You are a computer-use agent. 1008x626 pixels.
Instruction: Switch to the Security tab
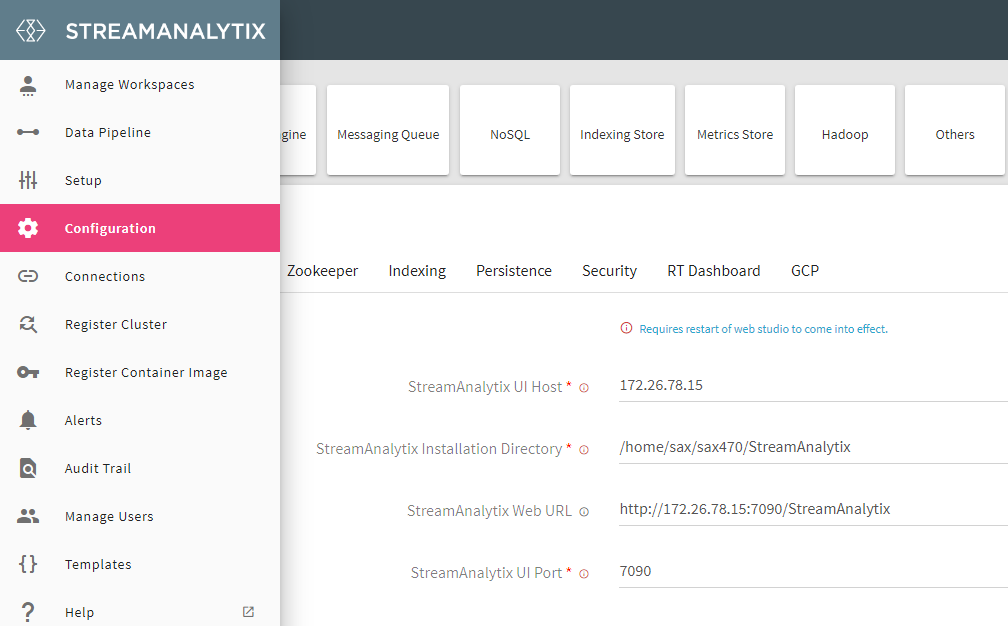pyautogui.click(x=609, y=271)
